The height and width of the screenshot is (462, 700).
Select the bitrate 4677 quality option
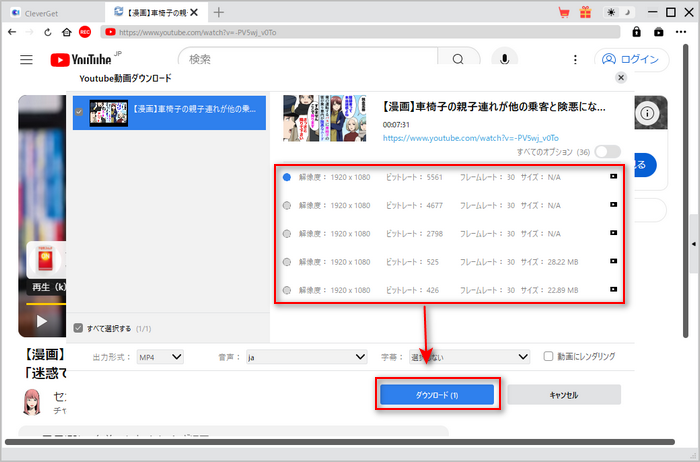point(288,205)
